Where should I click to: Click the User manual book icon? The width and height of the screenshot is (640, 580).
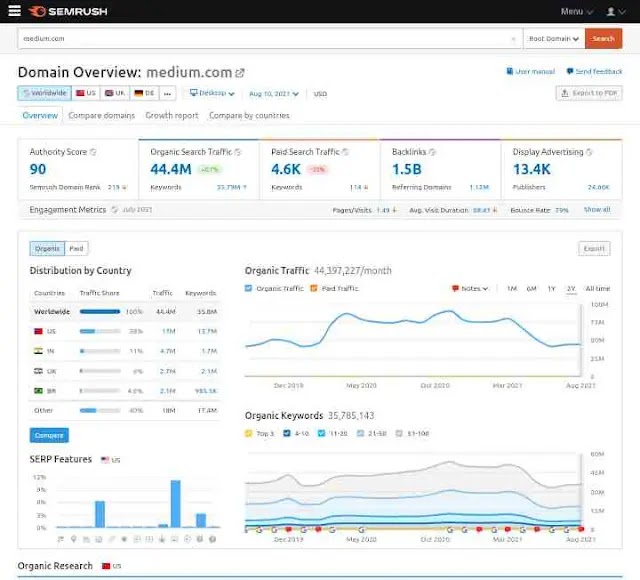click(x=510, y=71)
